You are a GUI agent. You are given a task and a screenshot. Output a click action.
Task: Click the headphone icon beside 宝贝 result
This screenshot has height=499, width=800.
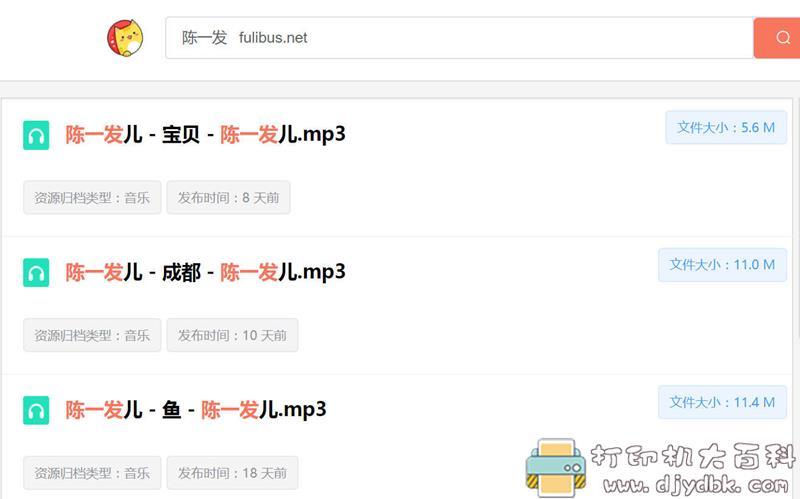pos(36,135)
